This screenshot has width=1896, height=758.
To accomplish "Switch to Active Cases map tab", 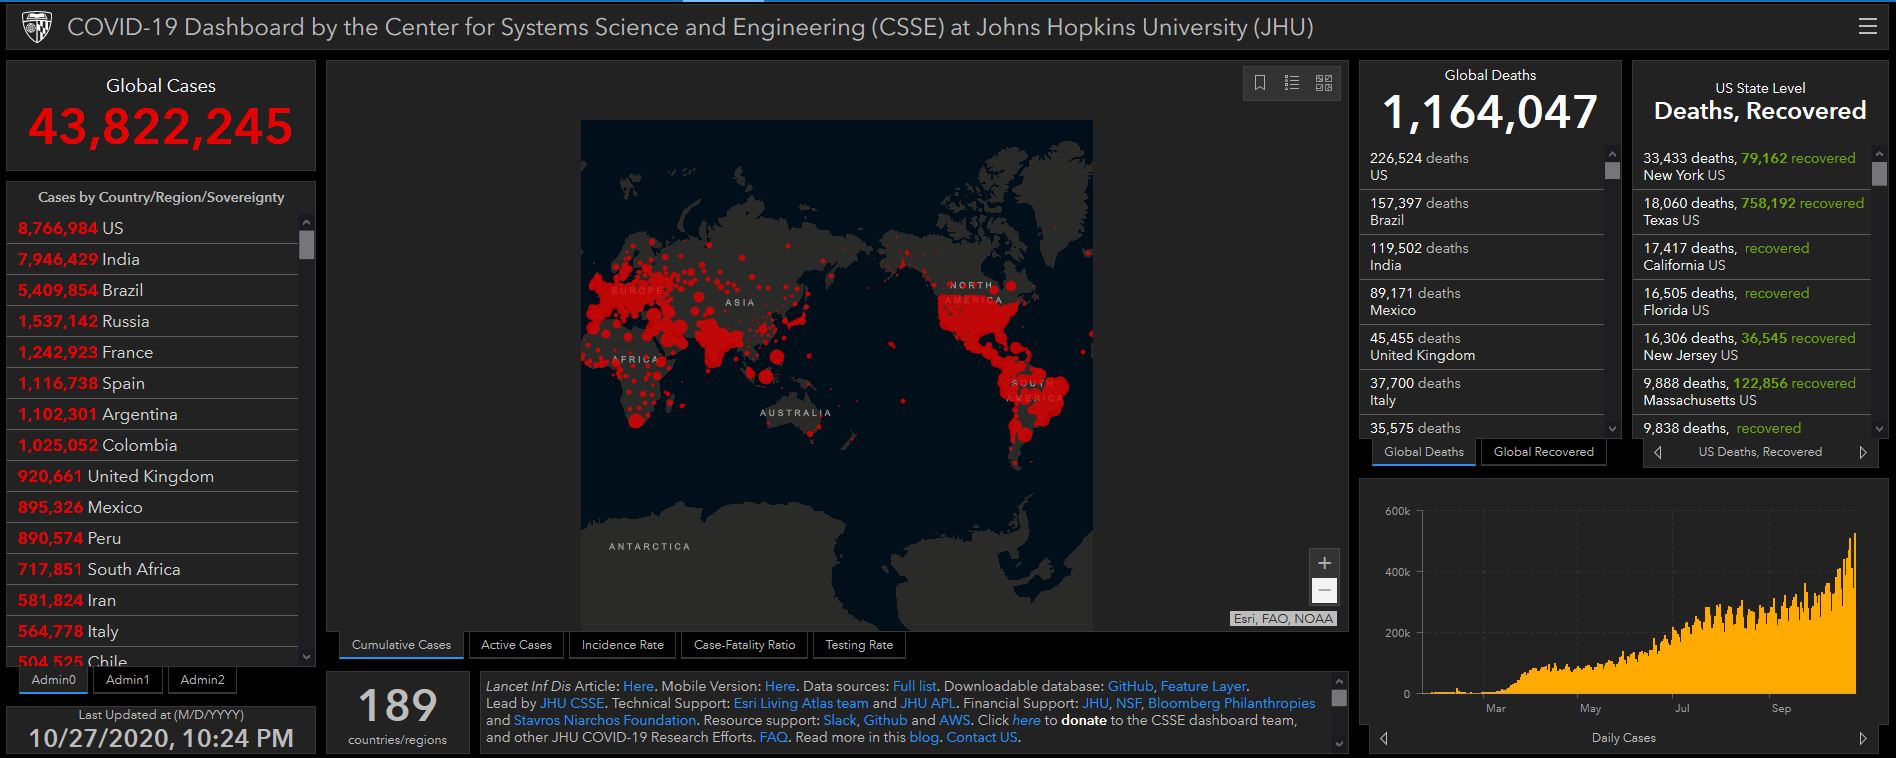I will click(x=516, y=645).
